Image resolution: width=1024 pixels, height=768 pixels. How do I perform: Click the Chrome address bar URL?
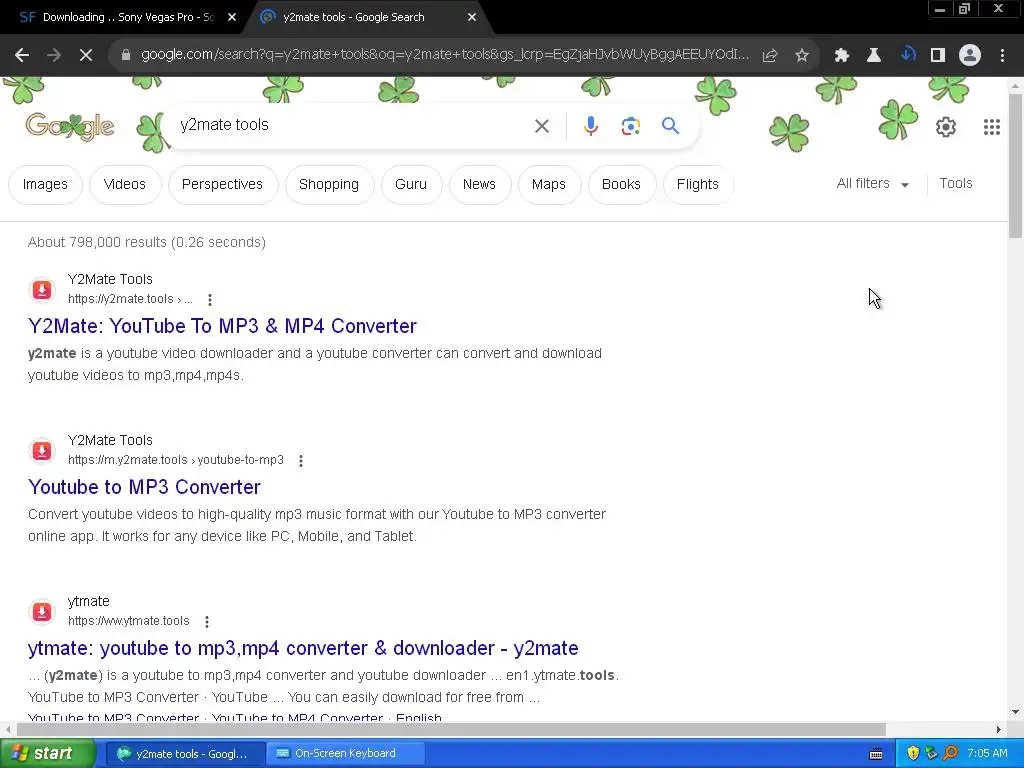pyautogui.click(x=445, y=55)
